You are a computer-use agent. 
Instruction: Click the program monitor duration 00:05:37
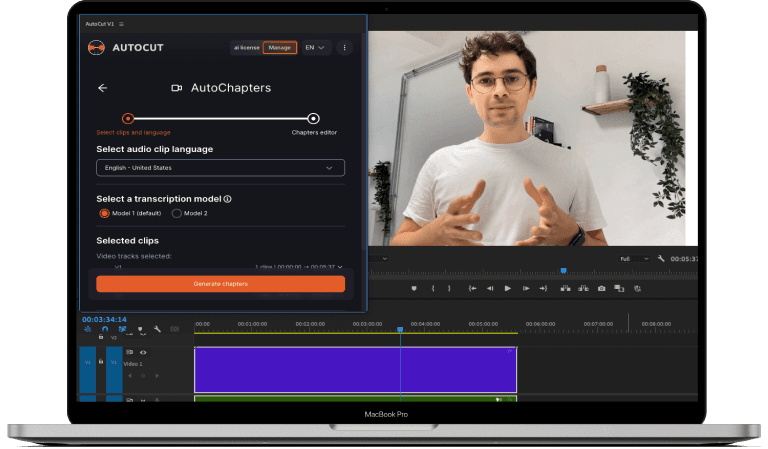pos(684,259)
